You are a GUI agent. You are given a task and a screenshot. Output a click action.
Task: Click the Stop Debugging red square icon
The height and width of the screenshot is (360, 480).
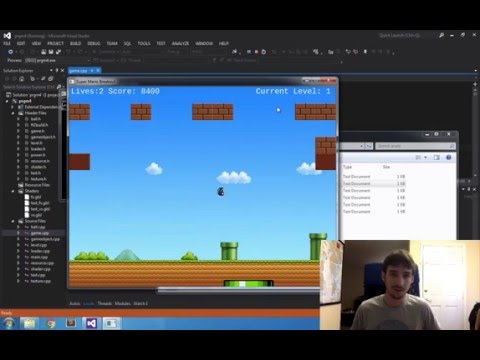256,52
